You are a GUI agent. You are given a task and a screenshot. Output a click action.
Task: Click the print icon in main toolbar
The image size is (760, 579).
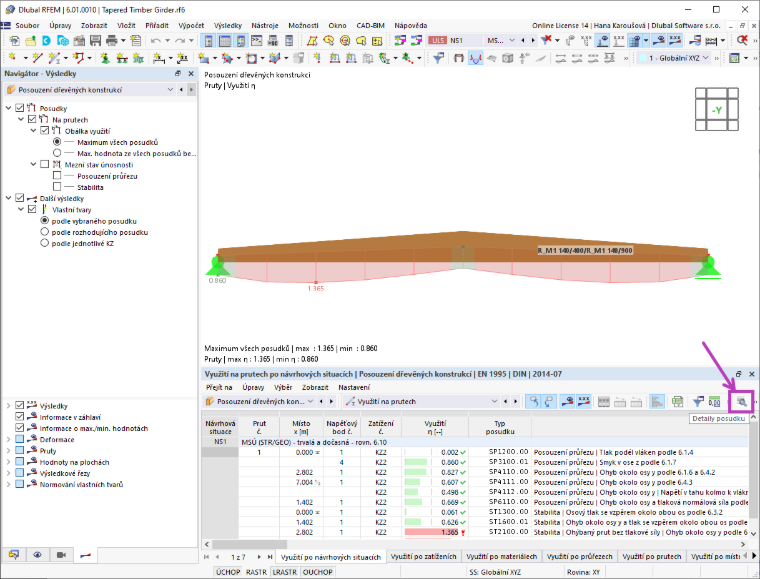coord(112,41)
